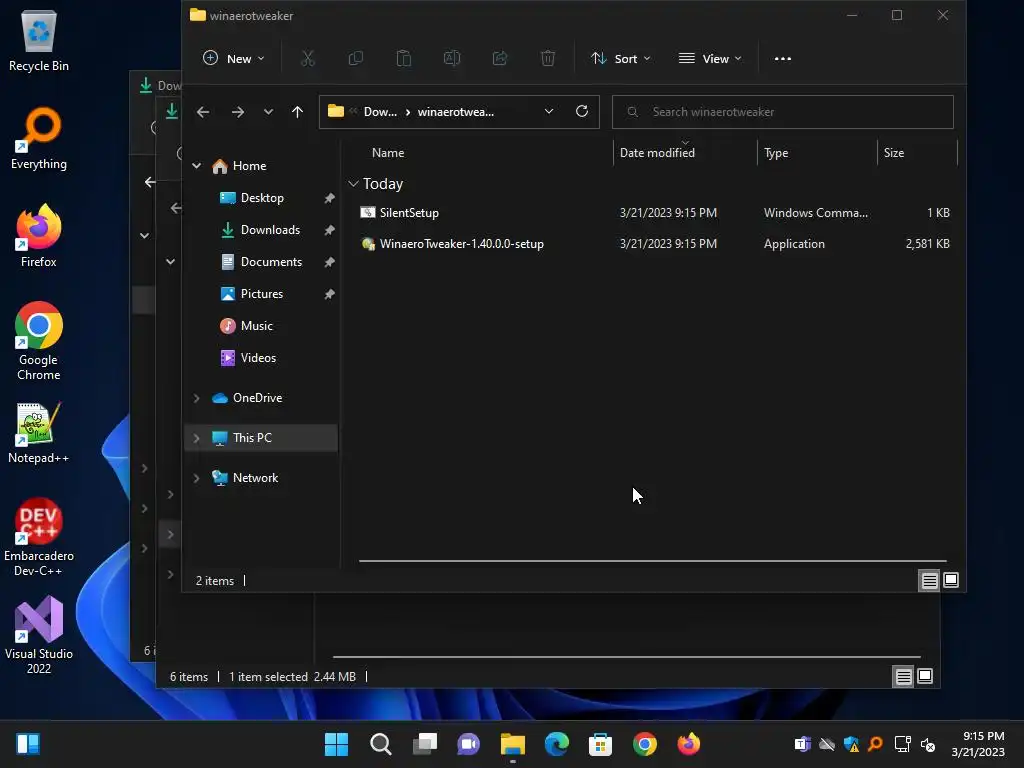Viewport: 1024px width, 768px height.
Task: Open Widgets button on taskbar
Action: tap(28, 744)
